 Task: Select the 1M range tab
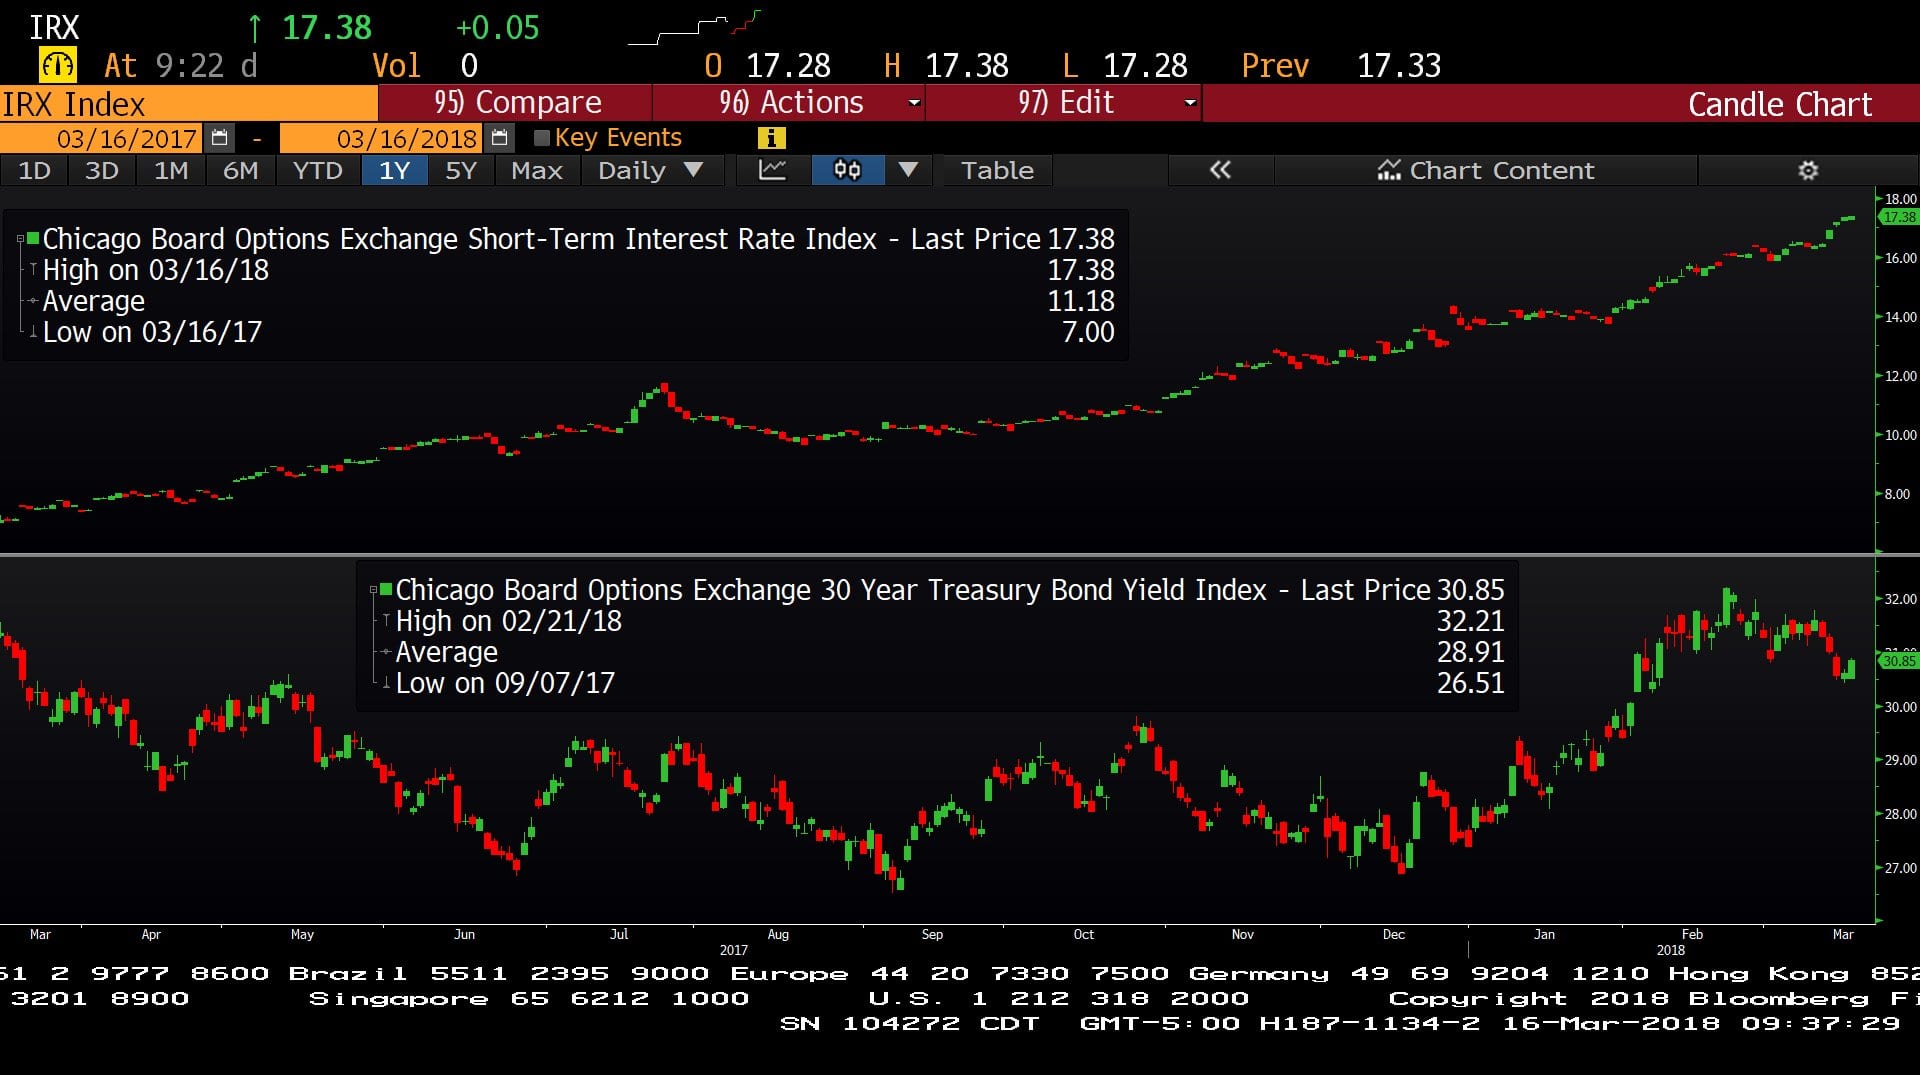[171, 170]
